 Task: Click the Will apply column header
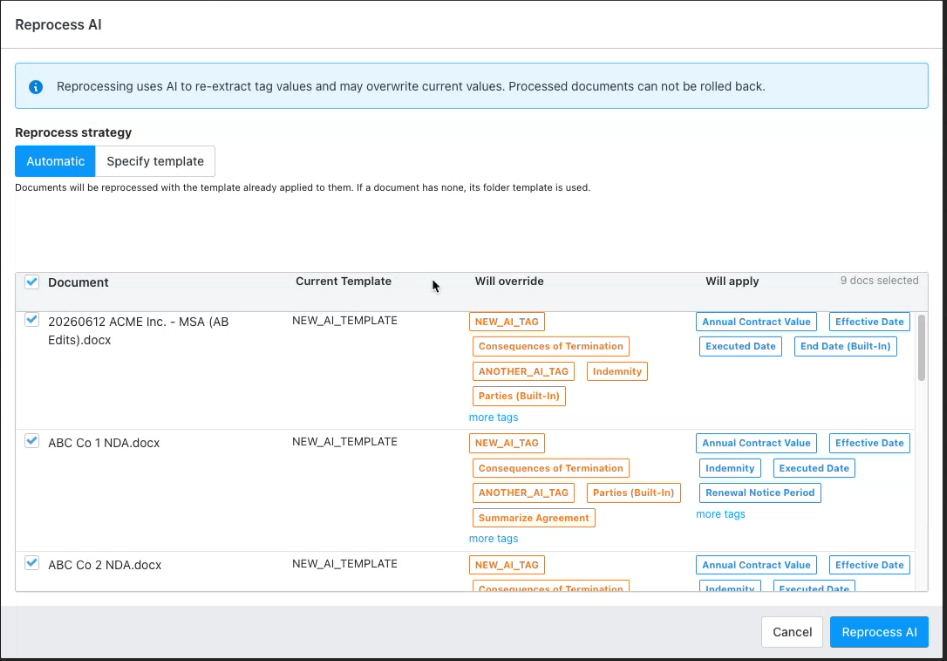(732, 282)
